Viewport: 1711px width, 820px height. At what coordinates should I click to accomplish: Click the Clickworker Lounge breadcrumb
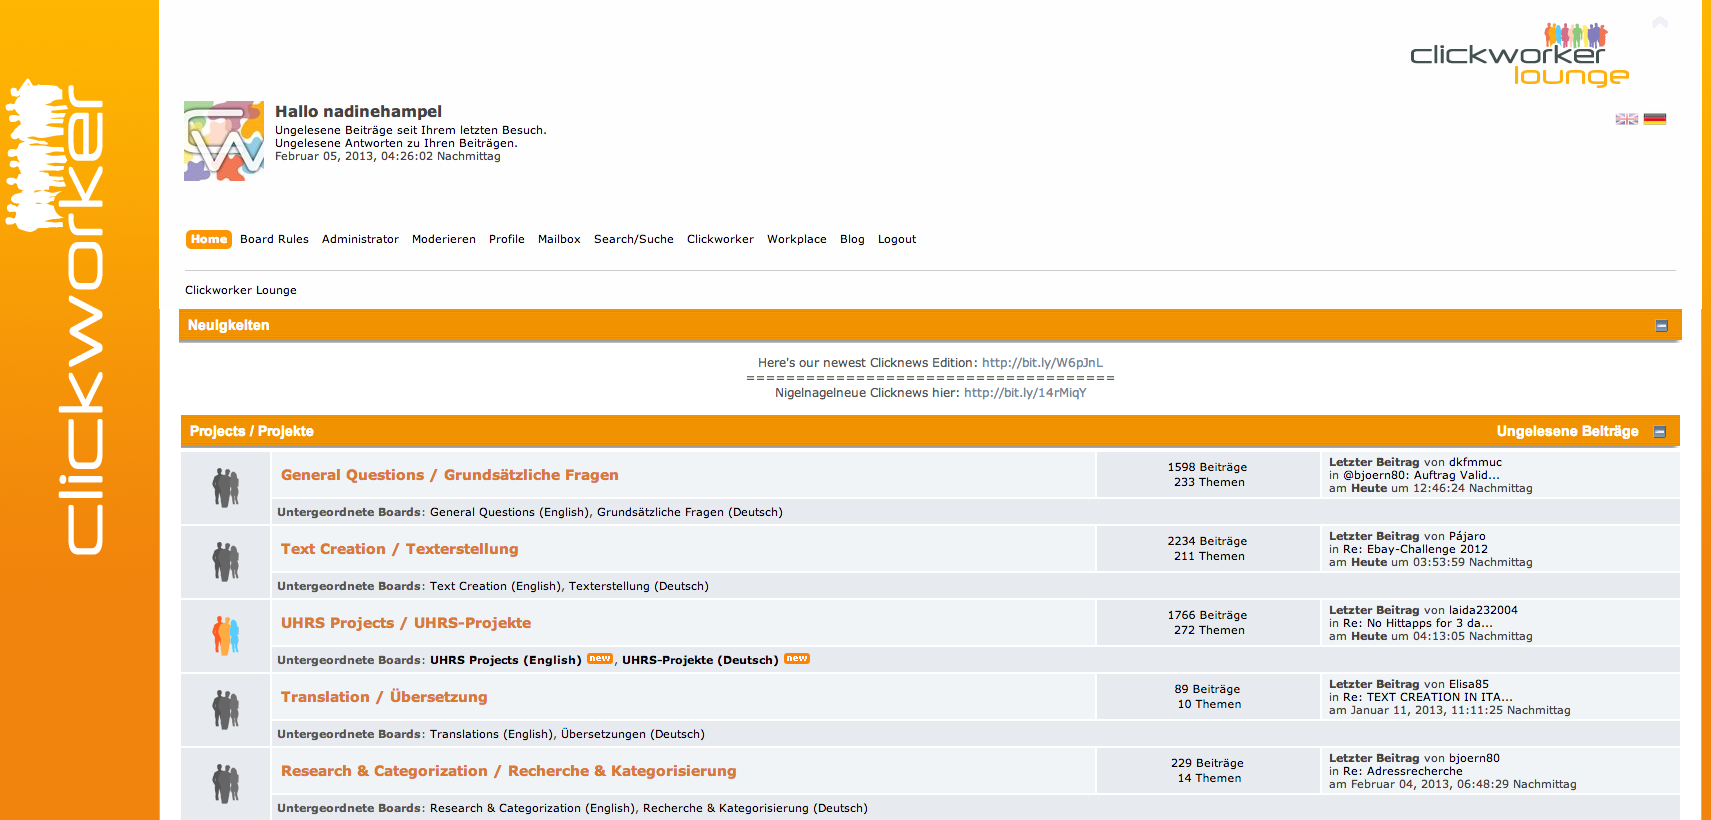(241, 290)
